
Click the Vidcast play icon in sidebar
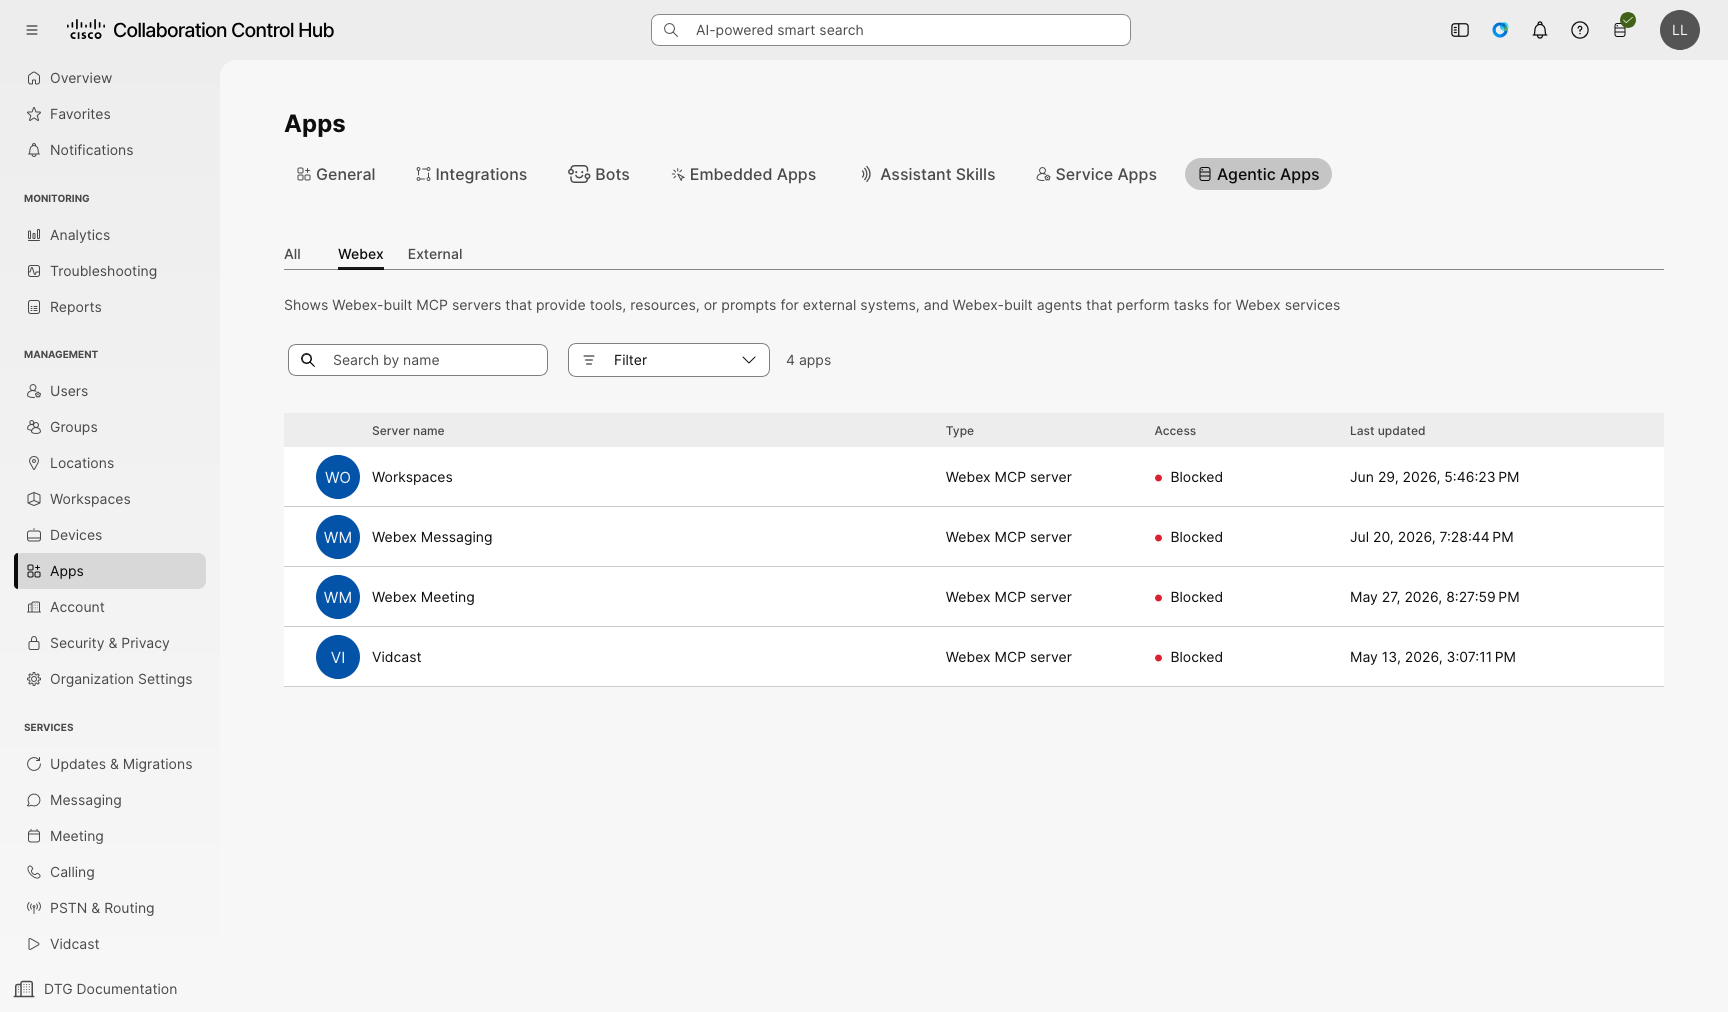pos(34,944)
